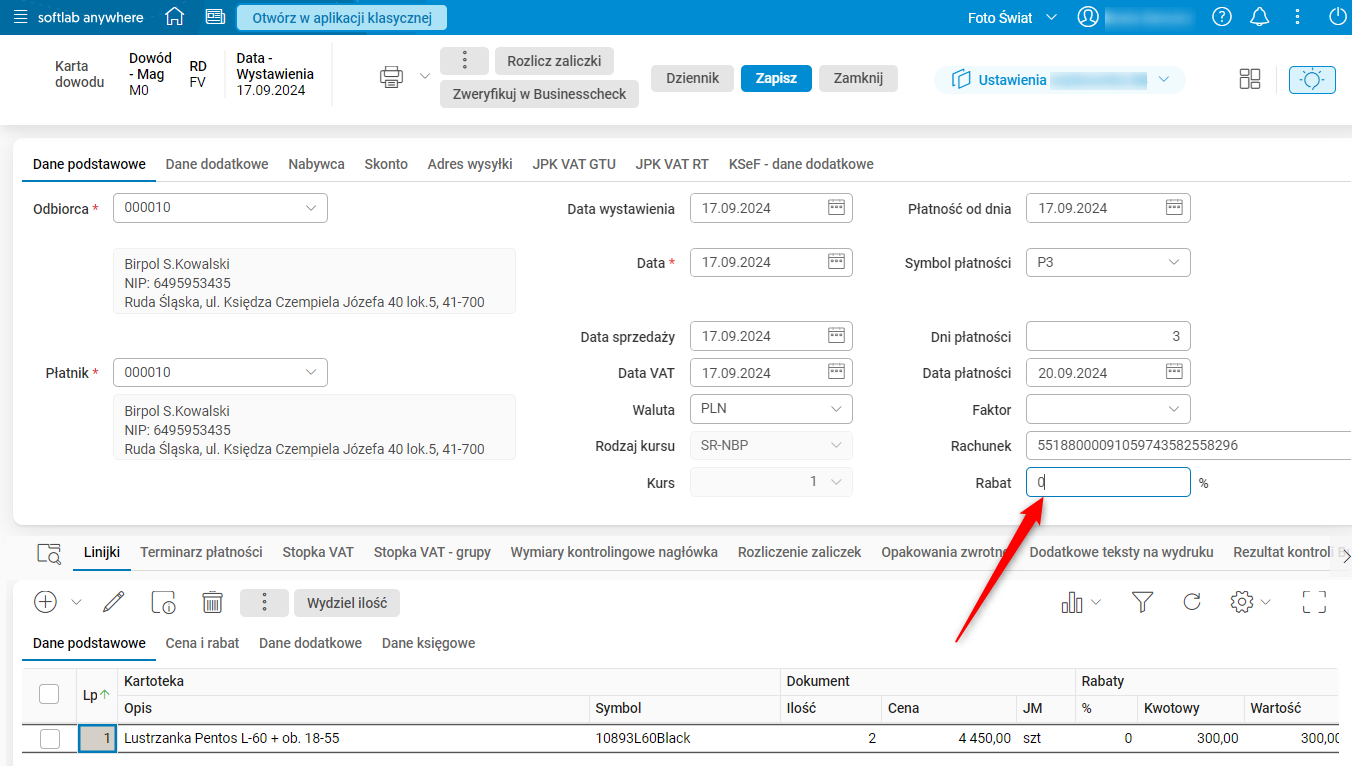
Task: Expand the Foto Świat company dropdown
Action: pyautogui.click(x=1052, y=18)
